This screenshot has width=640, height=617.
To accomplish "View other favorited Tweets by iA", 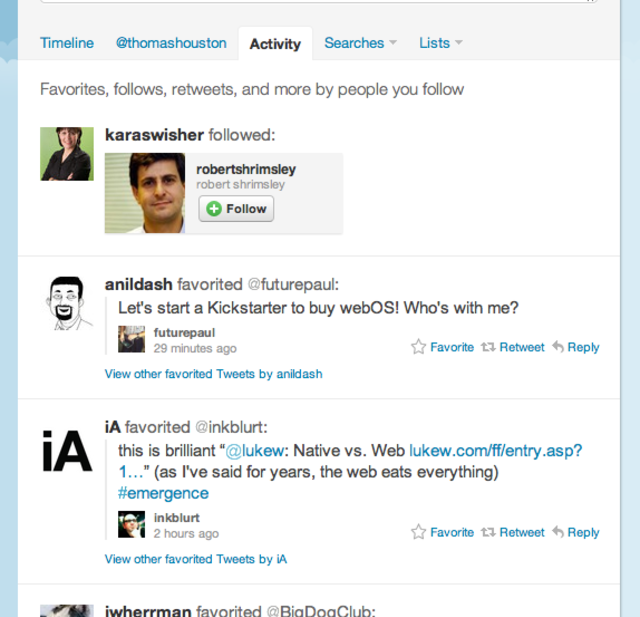I will [x=196, y=559].
